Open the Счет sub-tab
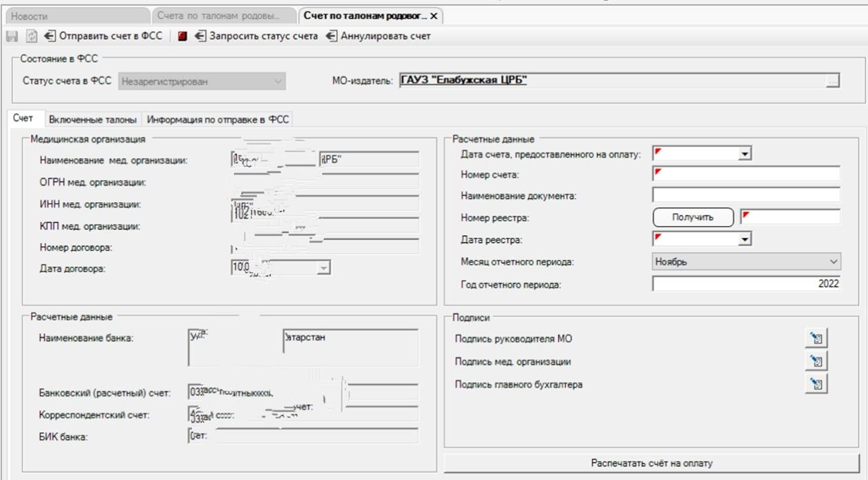Image resolution: width=868 pixels, height=480 pixels. pyautogui.click(x=23, y=118)
